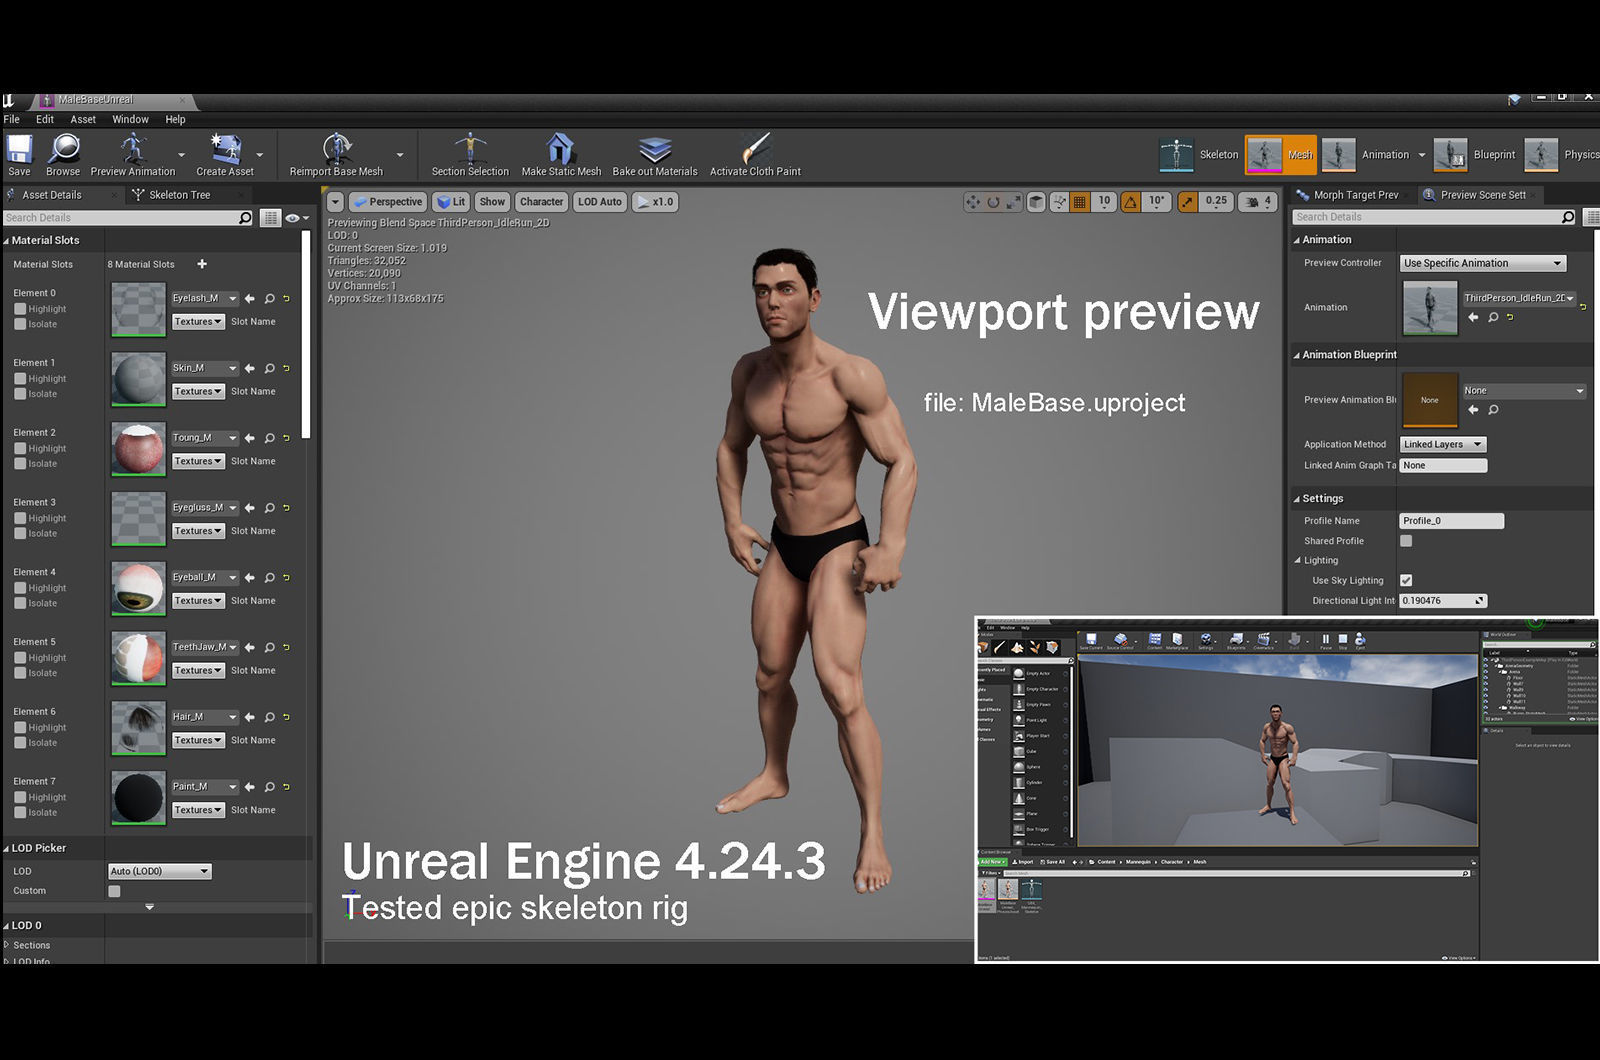The image size is (1600, 1060).
Task: Toggle rotation snapping icon in viewport
Action: click(1130, 202)
